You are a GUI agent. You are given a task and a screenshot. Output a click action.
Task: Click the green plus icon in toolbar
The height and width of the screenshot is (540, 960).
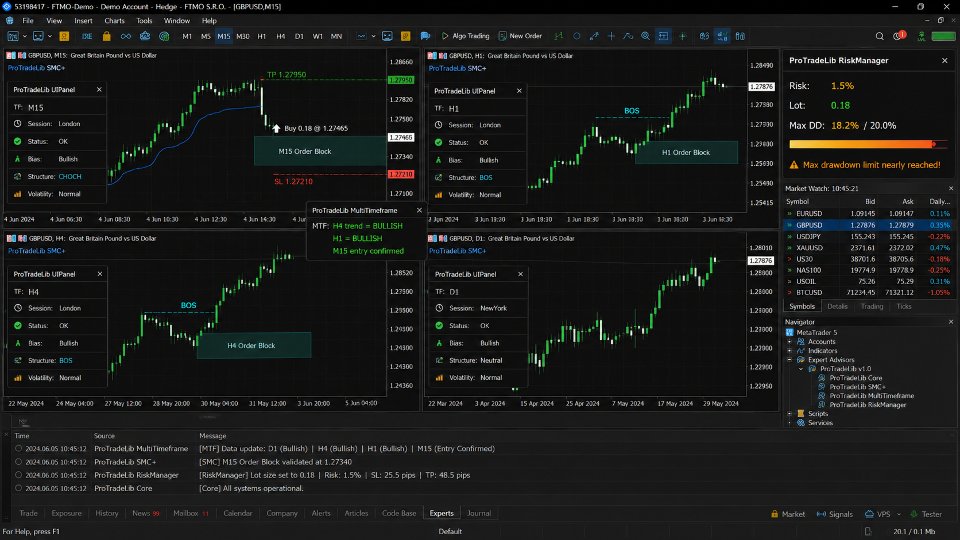pos(683,36)
